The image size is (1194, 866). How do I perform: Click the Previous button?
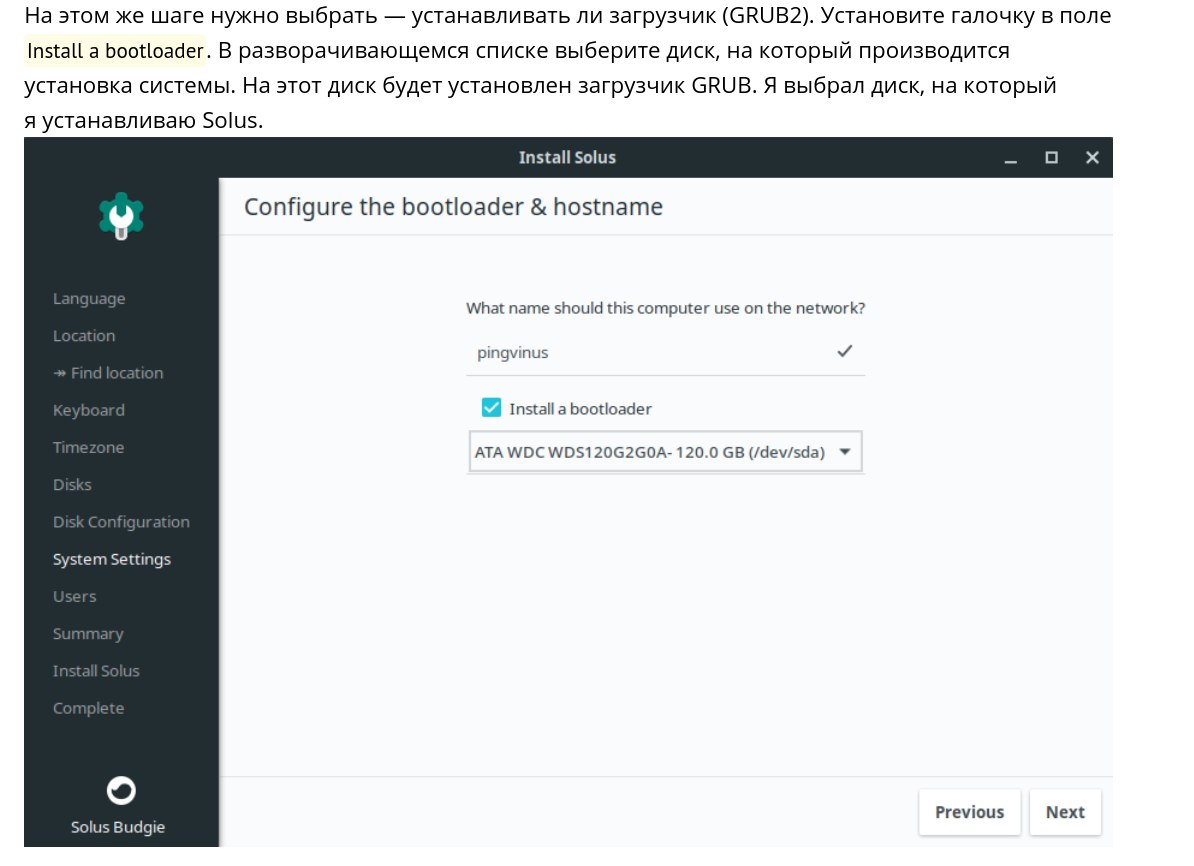tap(969, 812)
